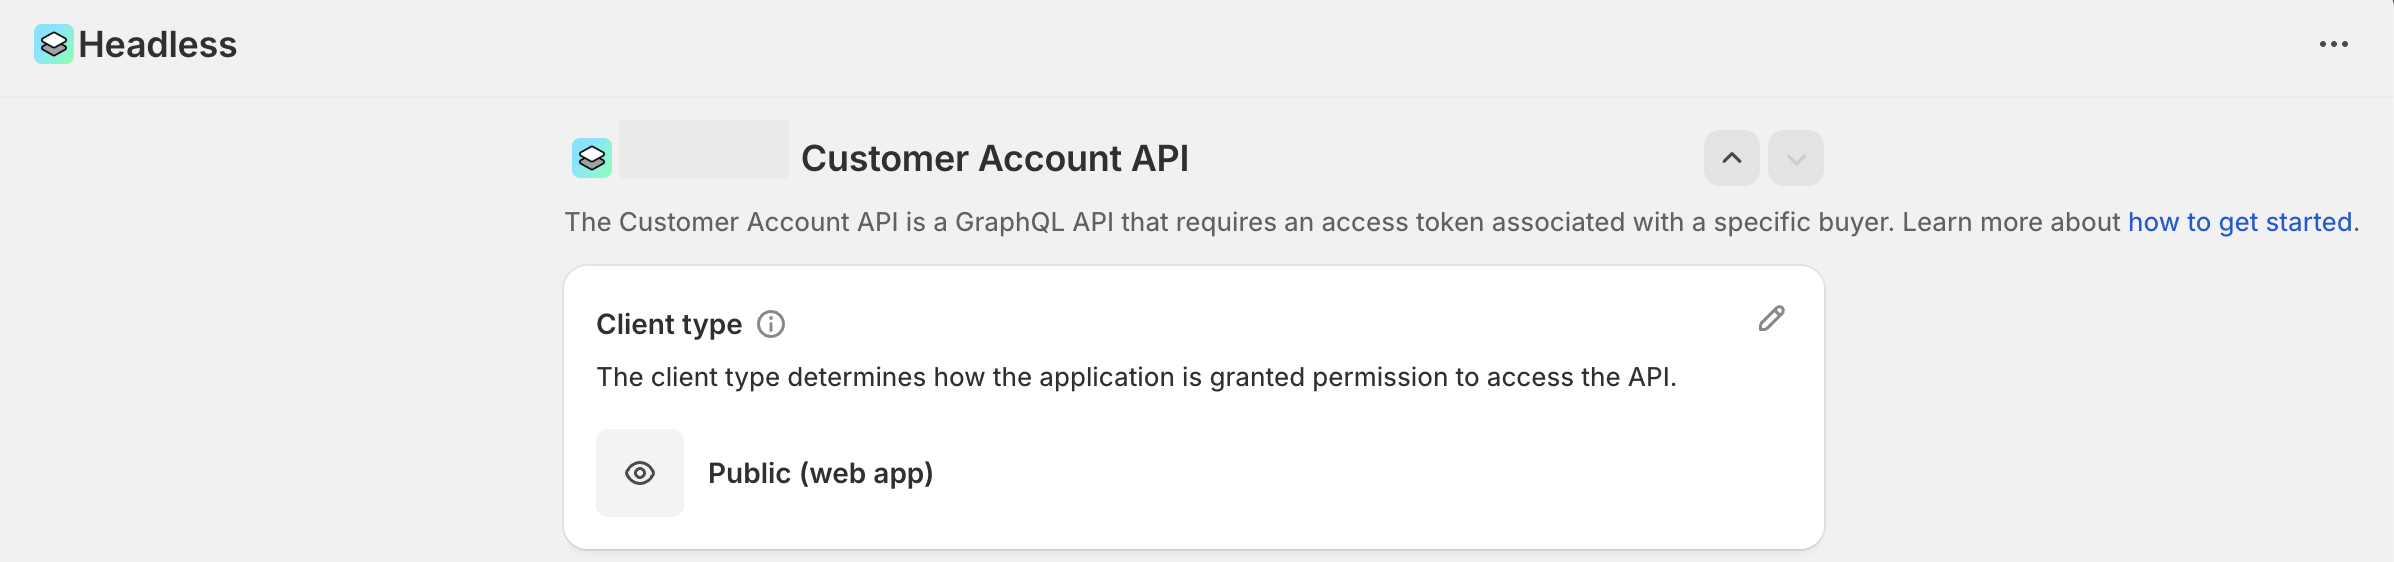The height and width of the screenshot is (562, 2394).
Task: Click the layered icon beside Customer Account API
Action: [592, 158]
